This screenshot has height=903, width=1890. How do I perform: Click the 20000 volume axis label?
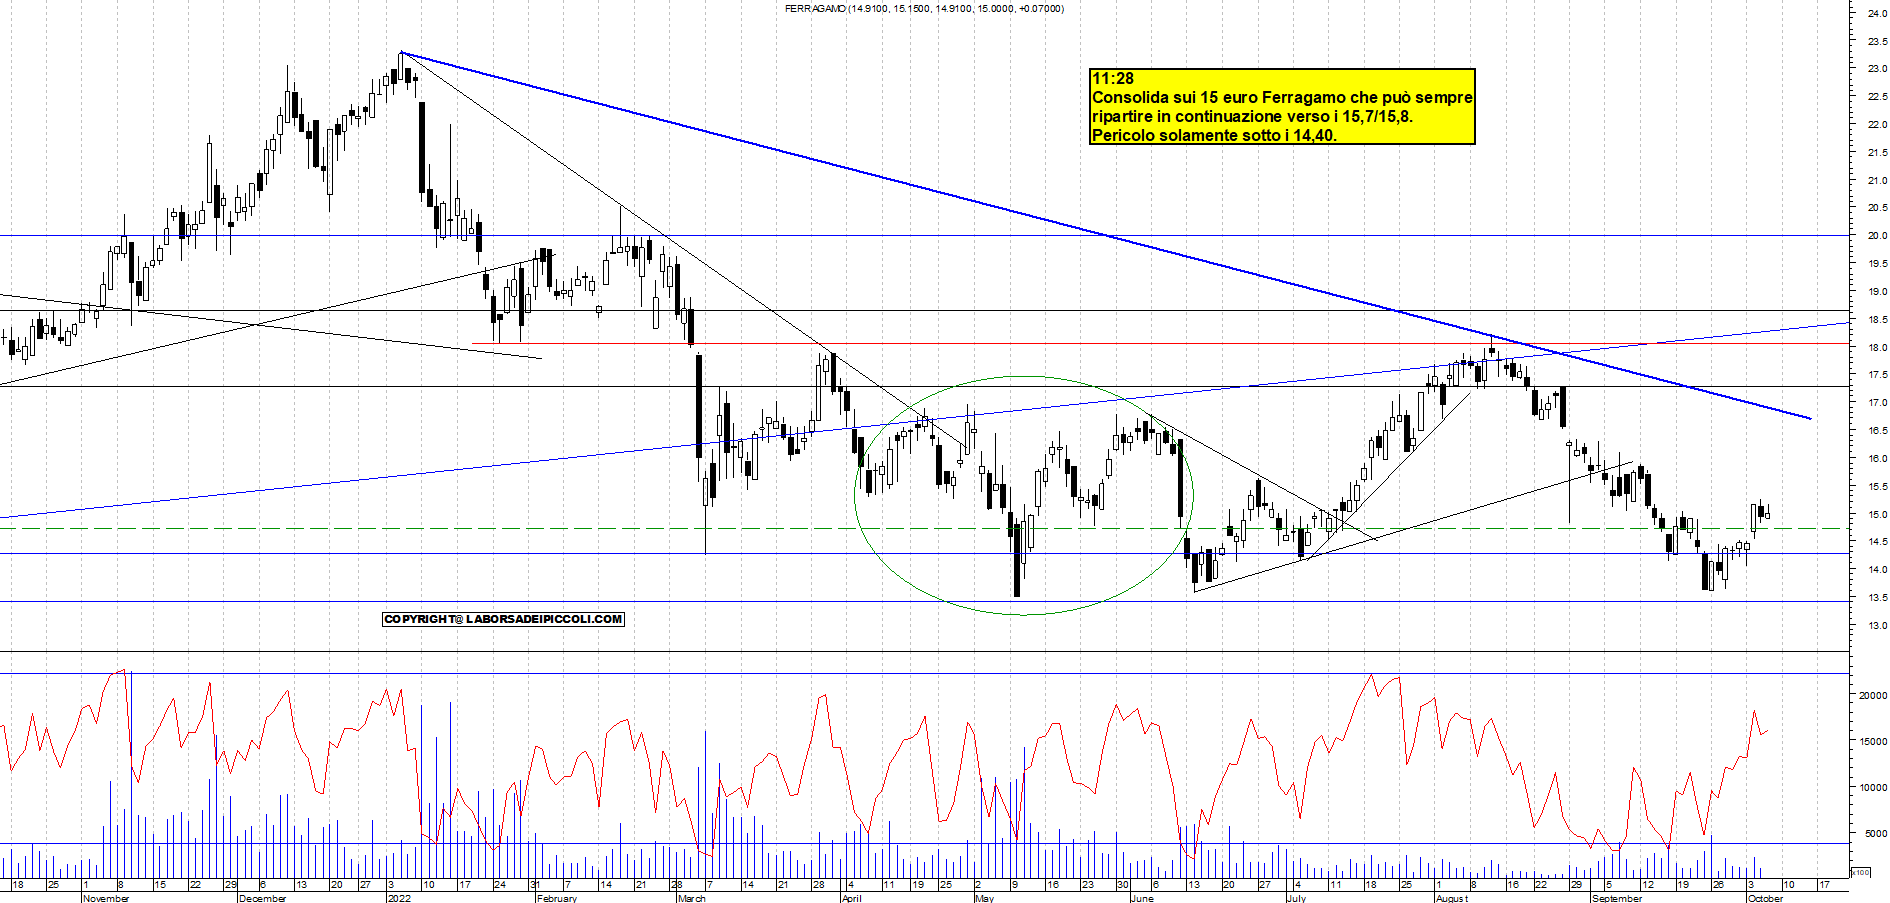(1873, 696)
